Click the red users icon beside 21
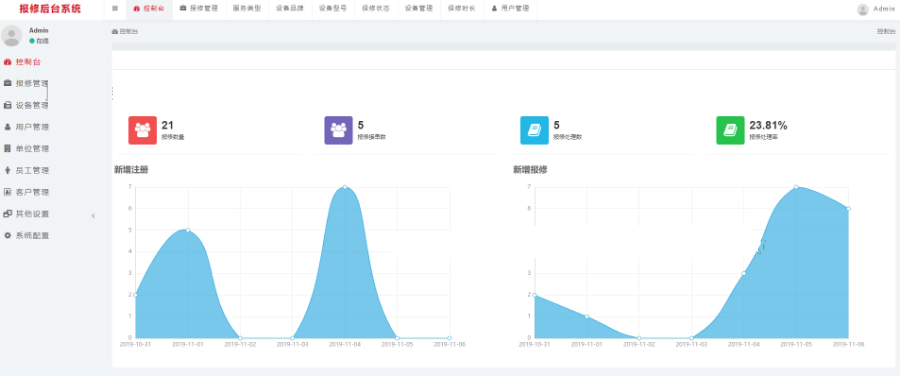 click(x=142, y=130)
